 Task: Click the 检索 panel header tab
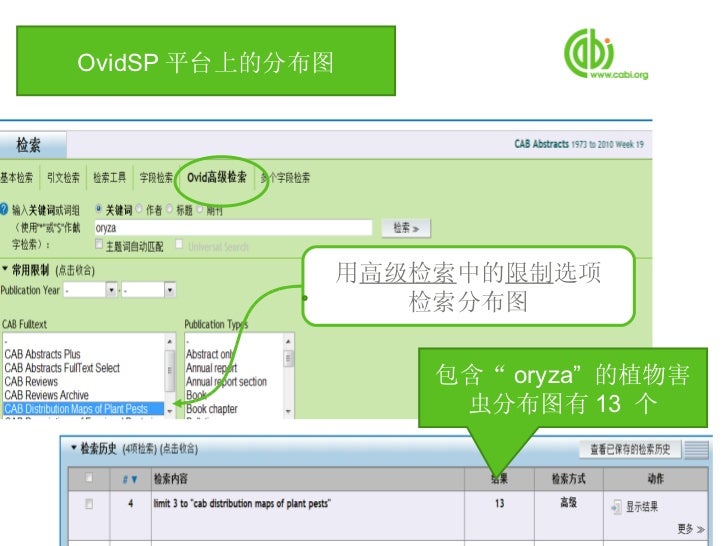(x=32, y=145)
